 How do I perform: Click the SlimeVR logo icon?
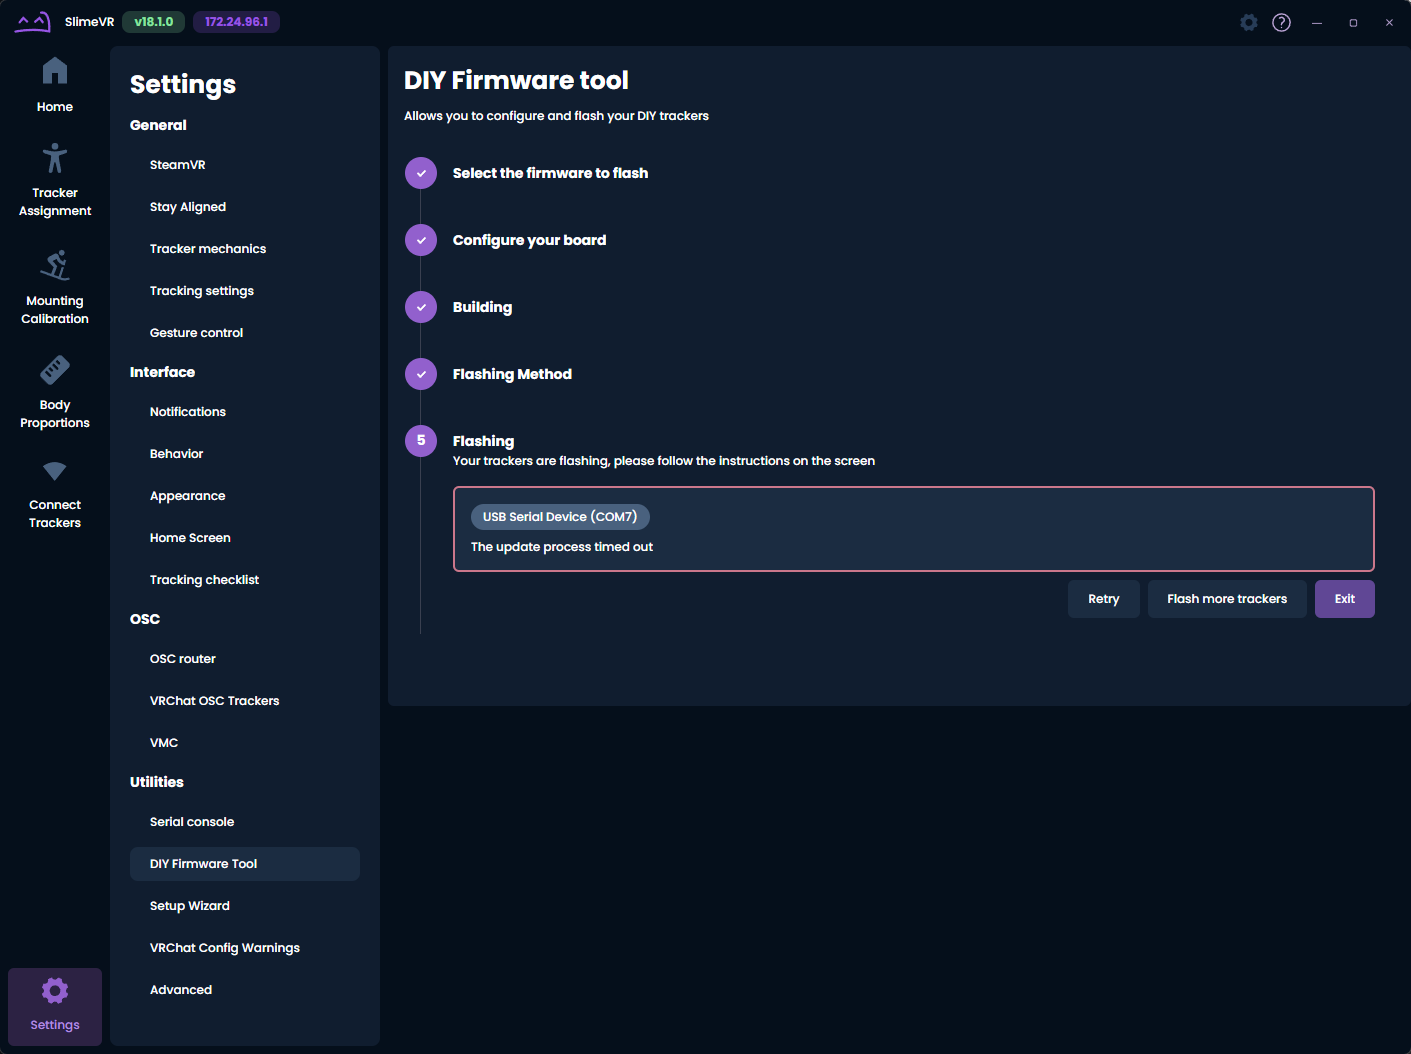[x=33, y=22]
